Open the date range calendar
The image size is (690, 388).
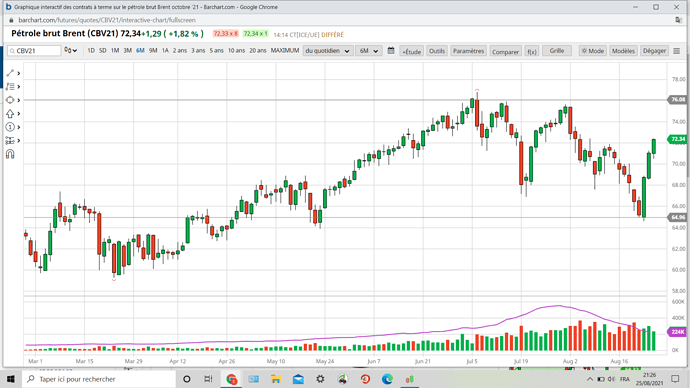[x=391, y=51]
